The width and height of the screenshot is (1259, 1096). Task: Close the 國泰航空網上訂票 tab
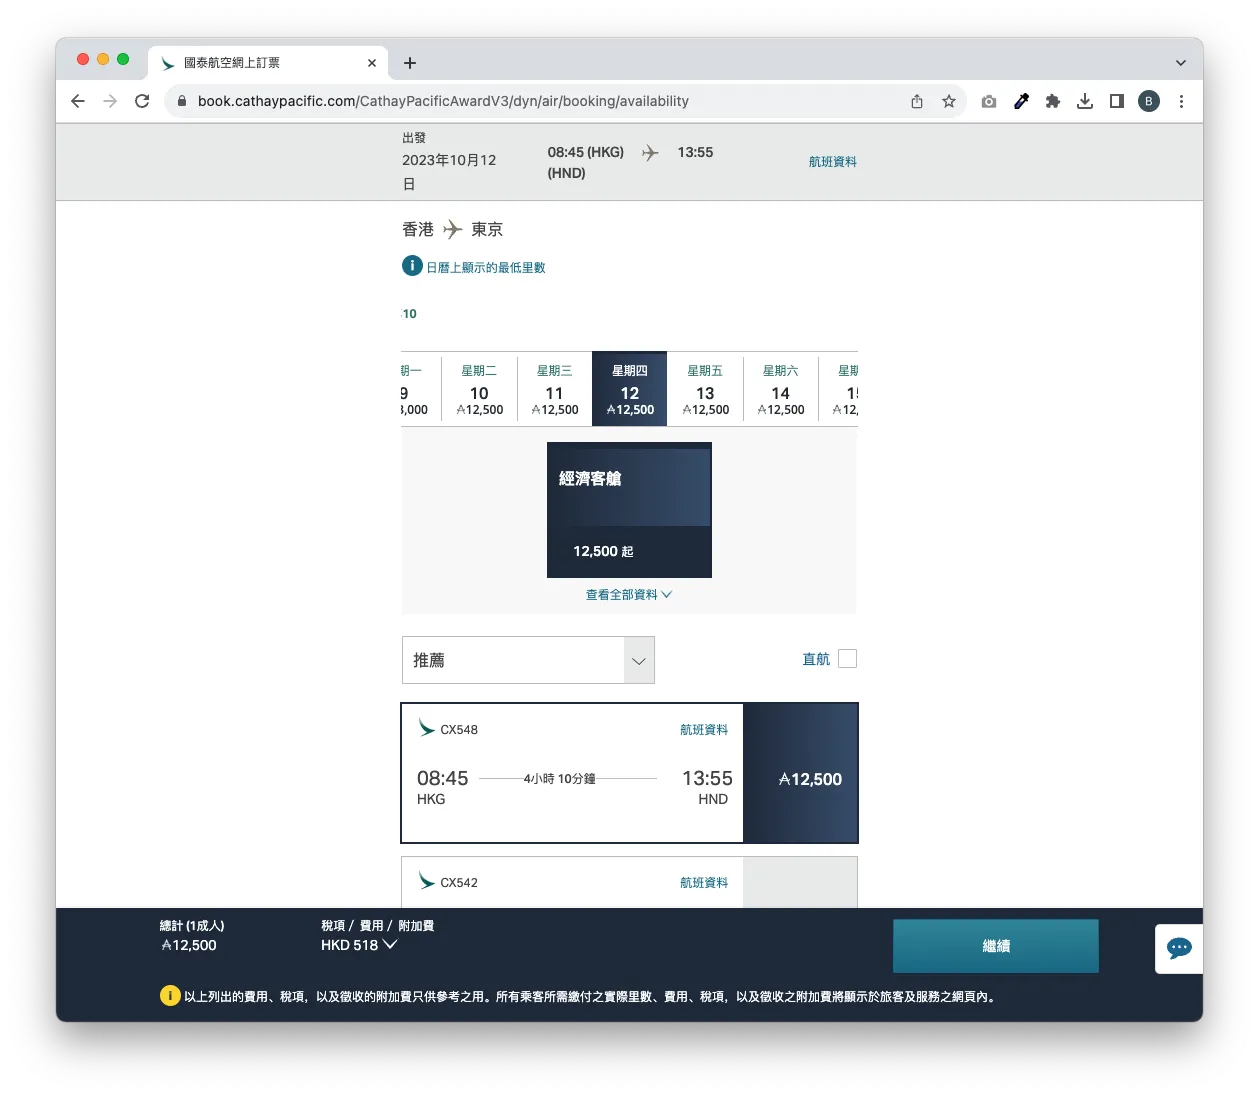click(372, 63)
